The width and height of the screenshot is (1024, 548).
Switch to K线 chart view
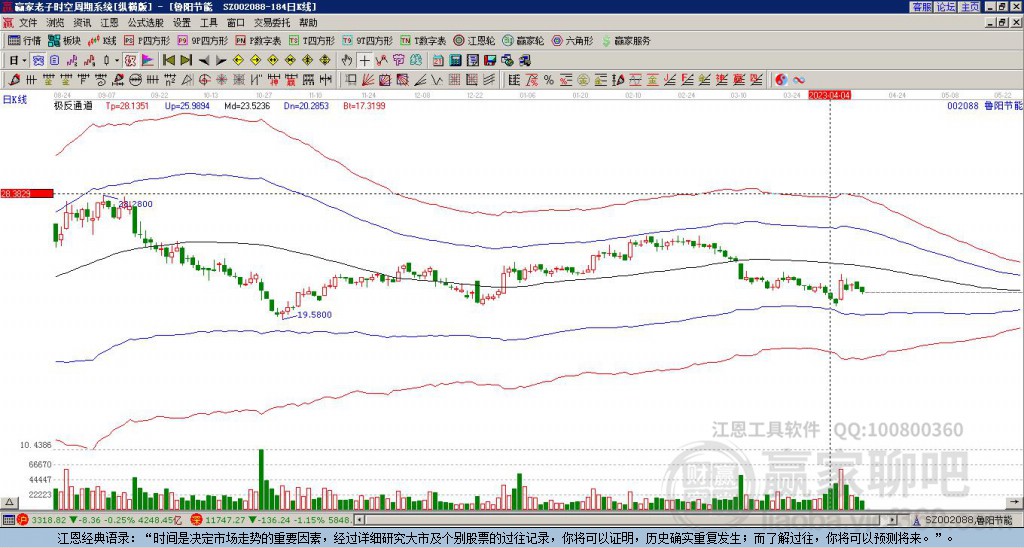pos(102,40)
